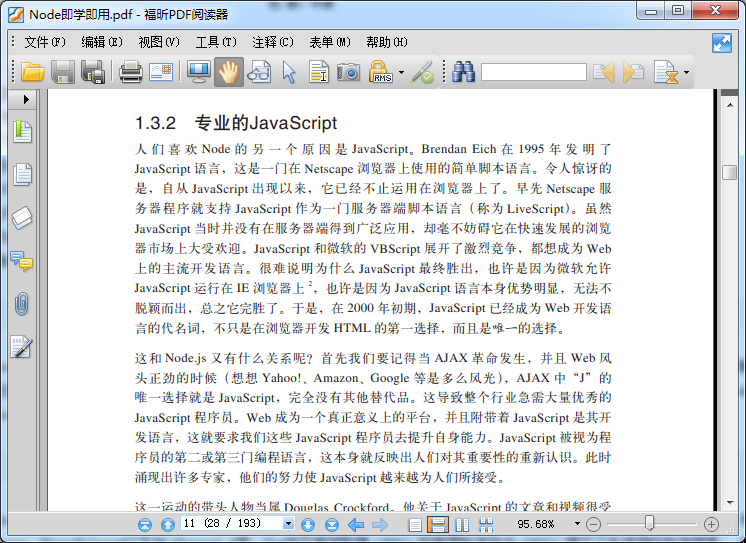
Task: Go forward to next view
Action: pos(379,525)
